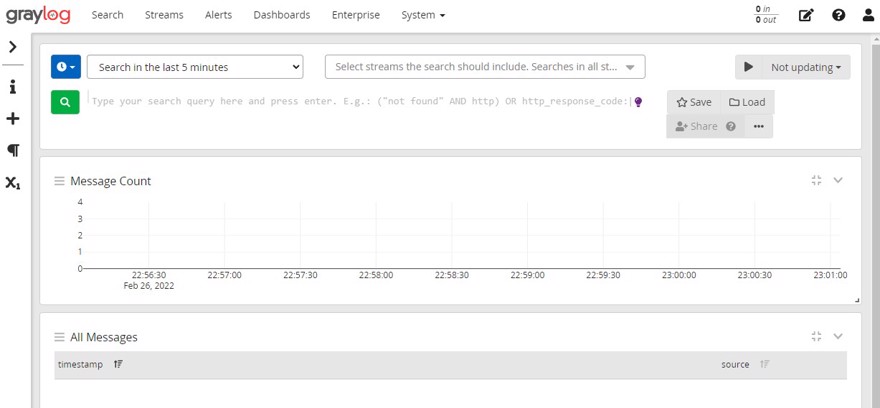This screenshot has height=408, width=880.
Task: Open the user profile icon
Action: (868, 15)
